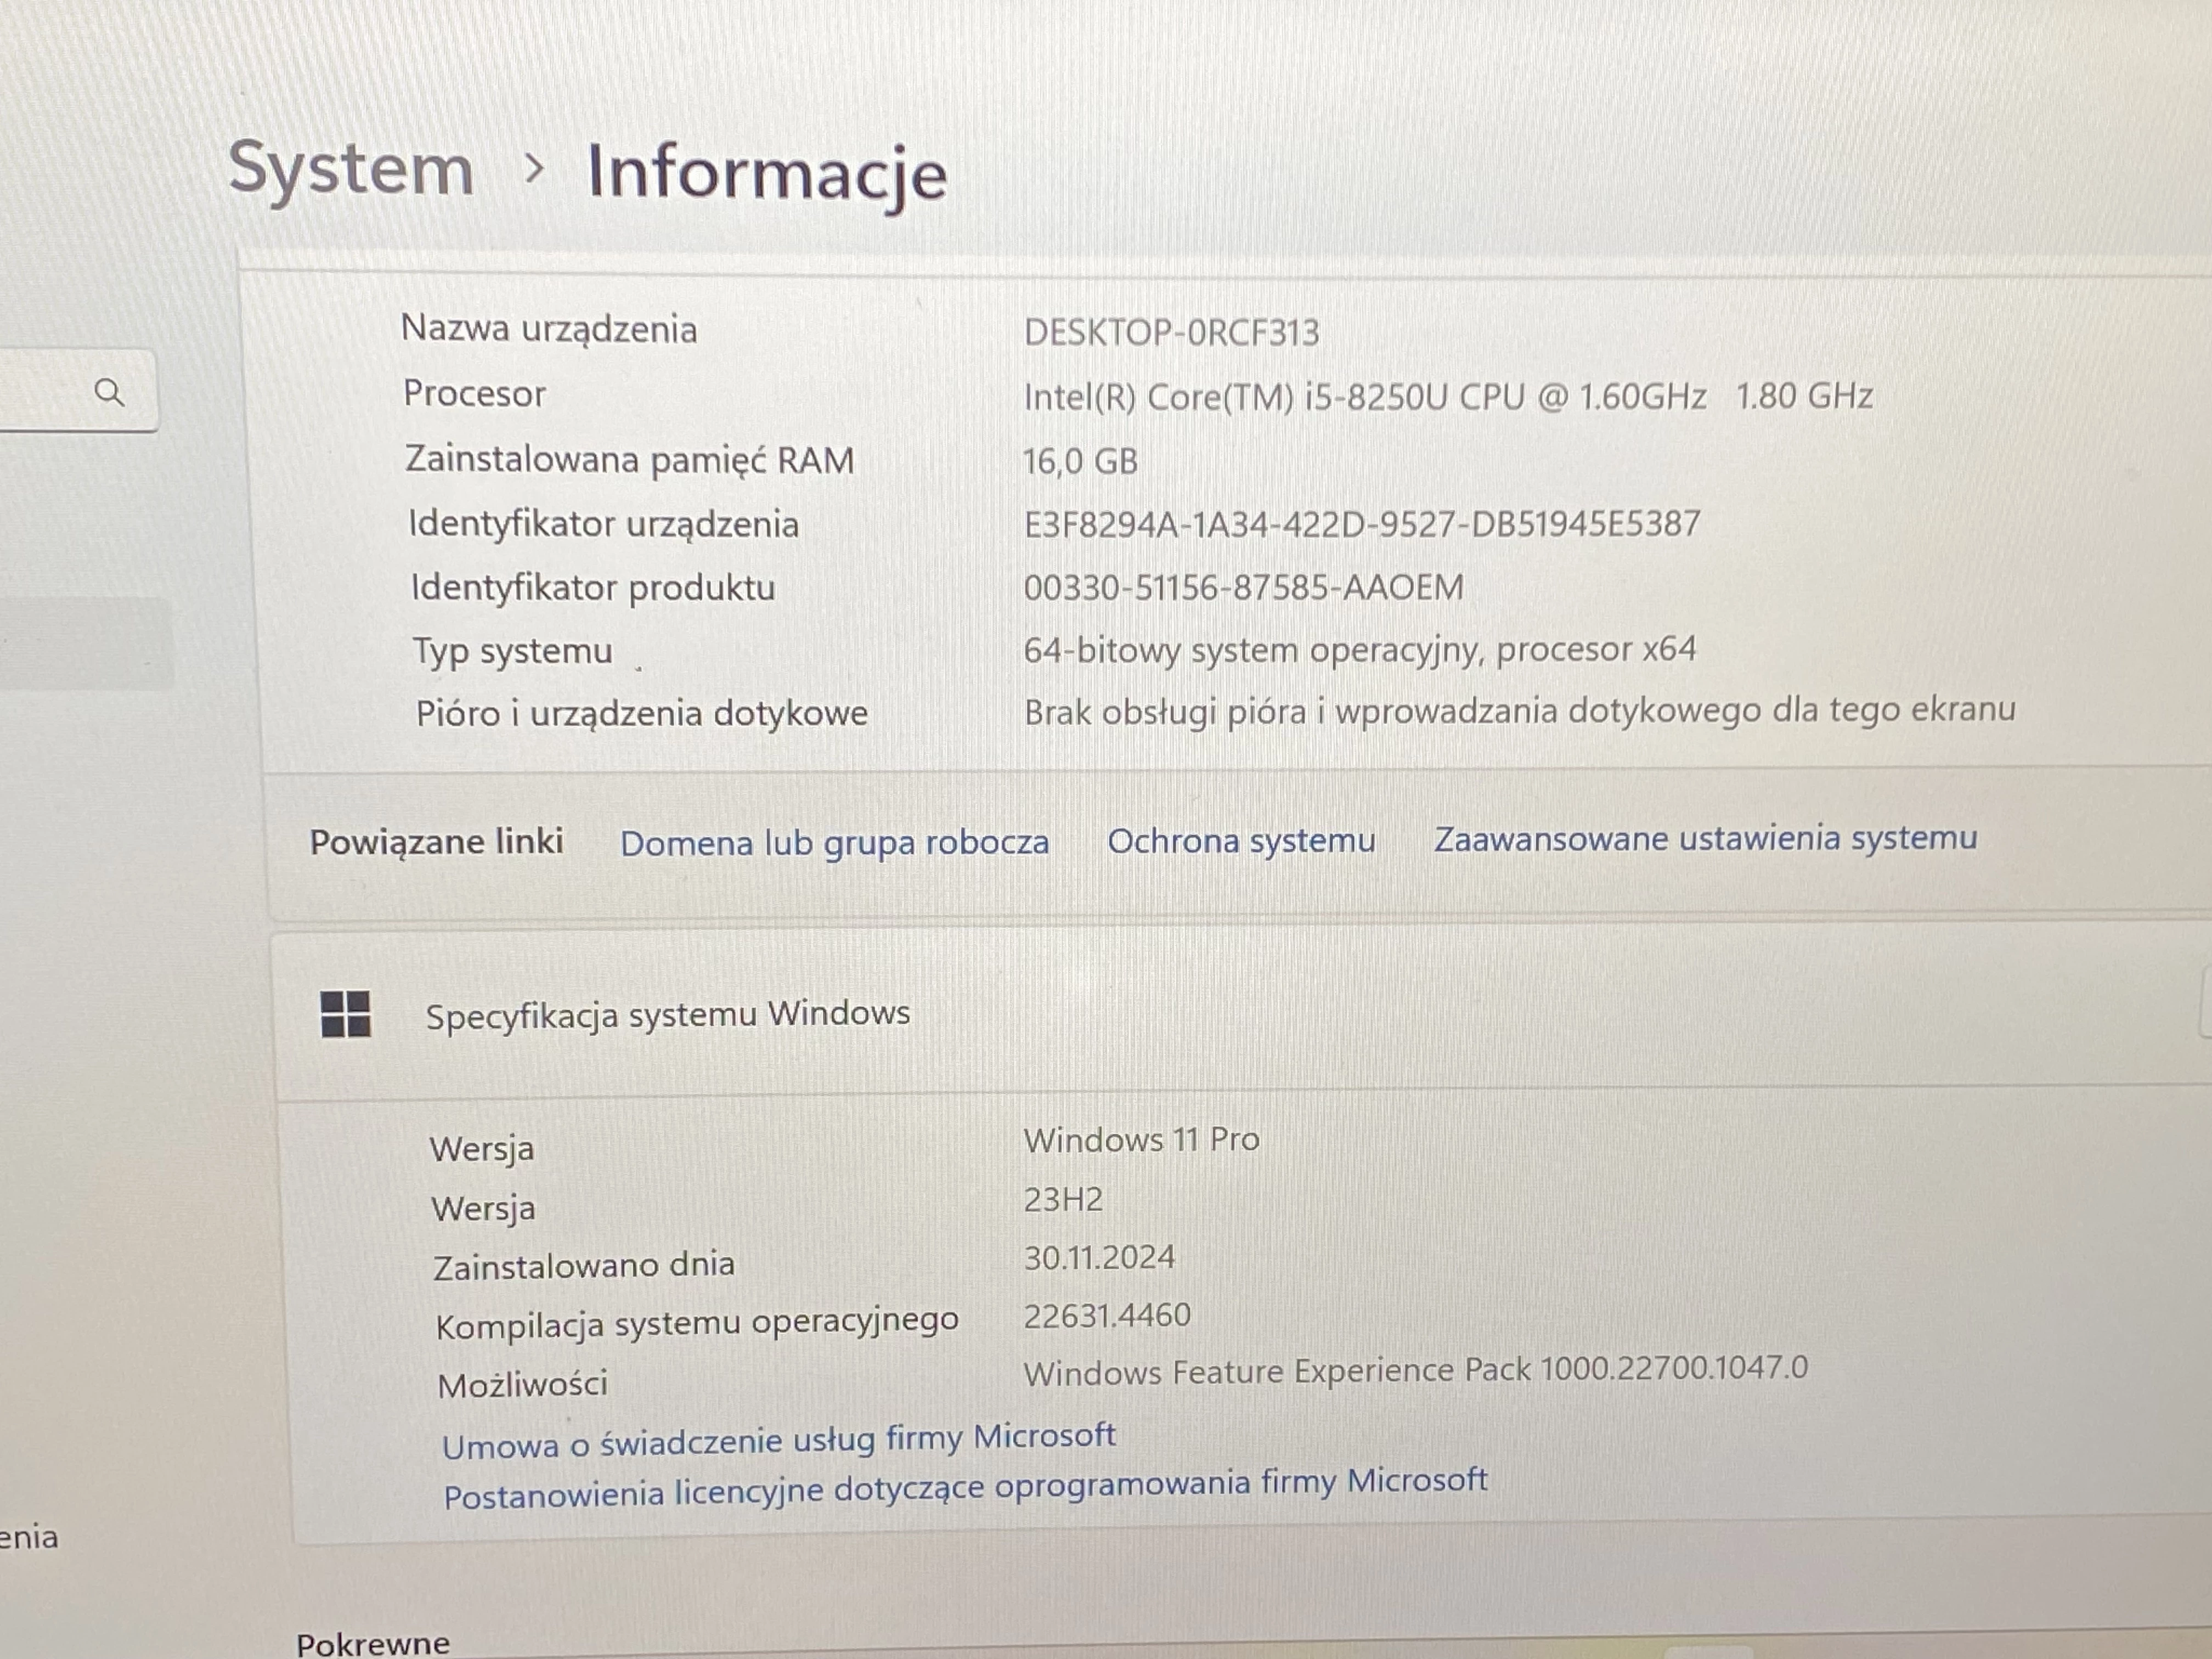The width and height of the screenshot is (2212, 1659).
Task: Click Zainstalowana pamięć RAM label
Action: [x=629, y=460]
